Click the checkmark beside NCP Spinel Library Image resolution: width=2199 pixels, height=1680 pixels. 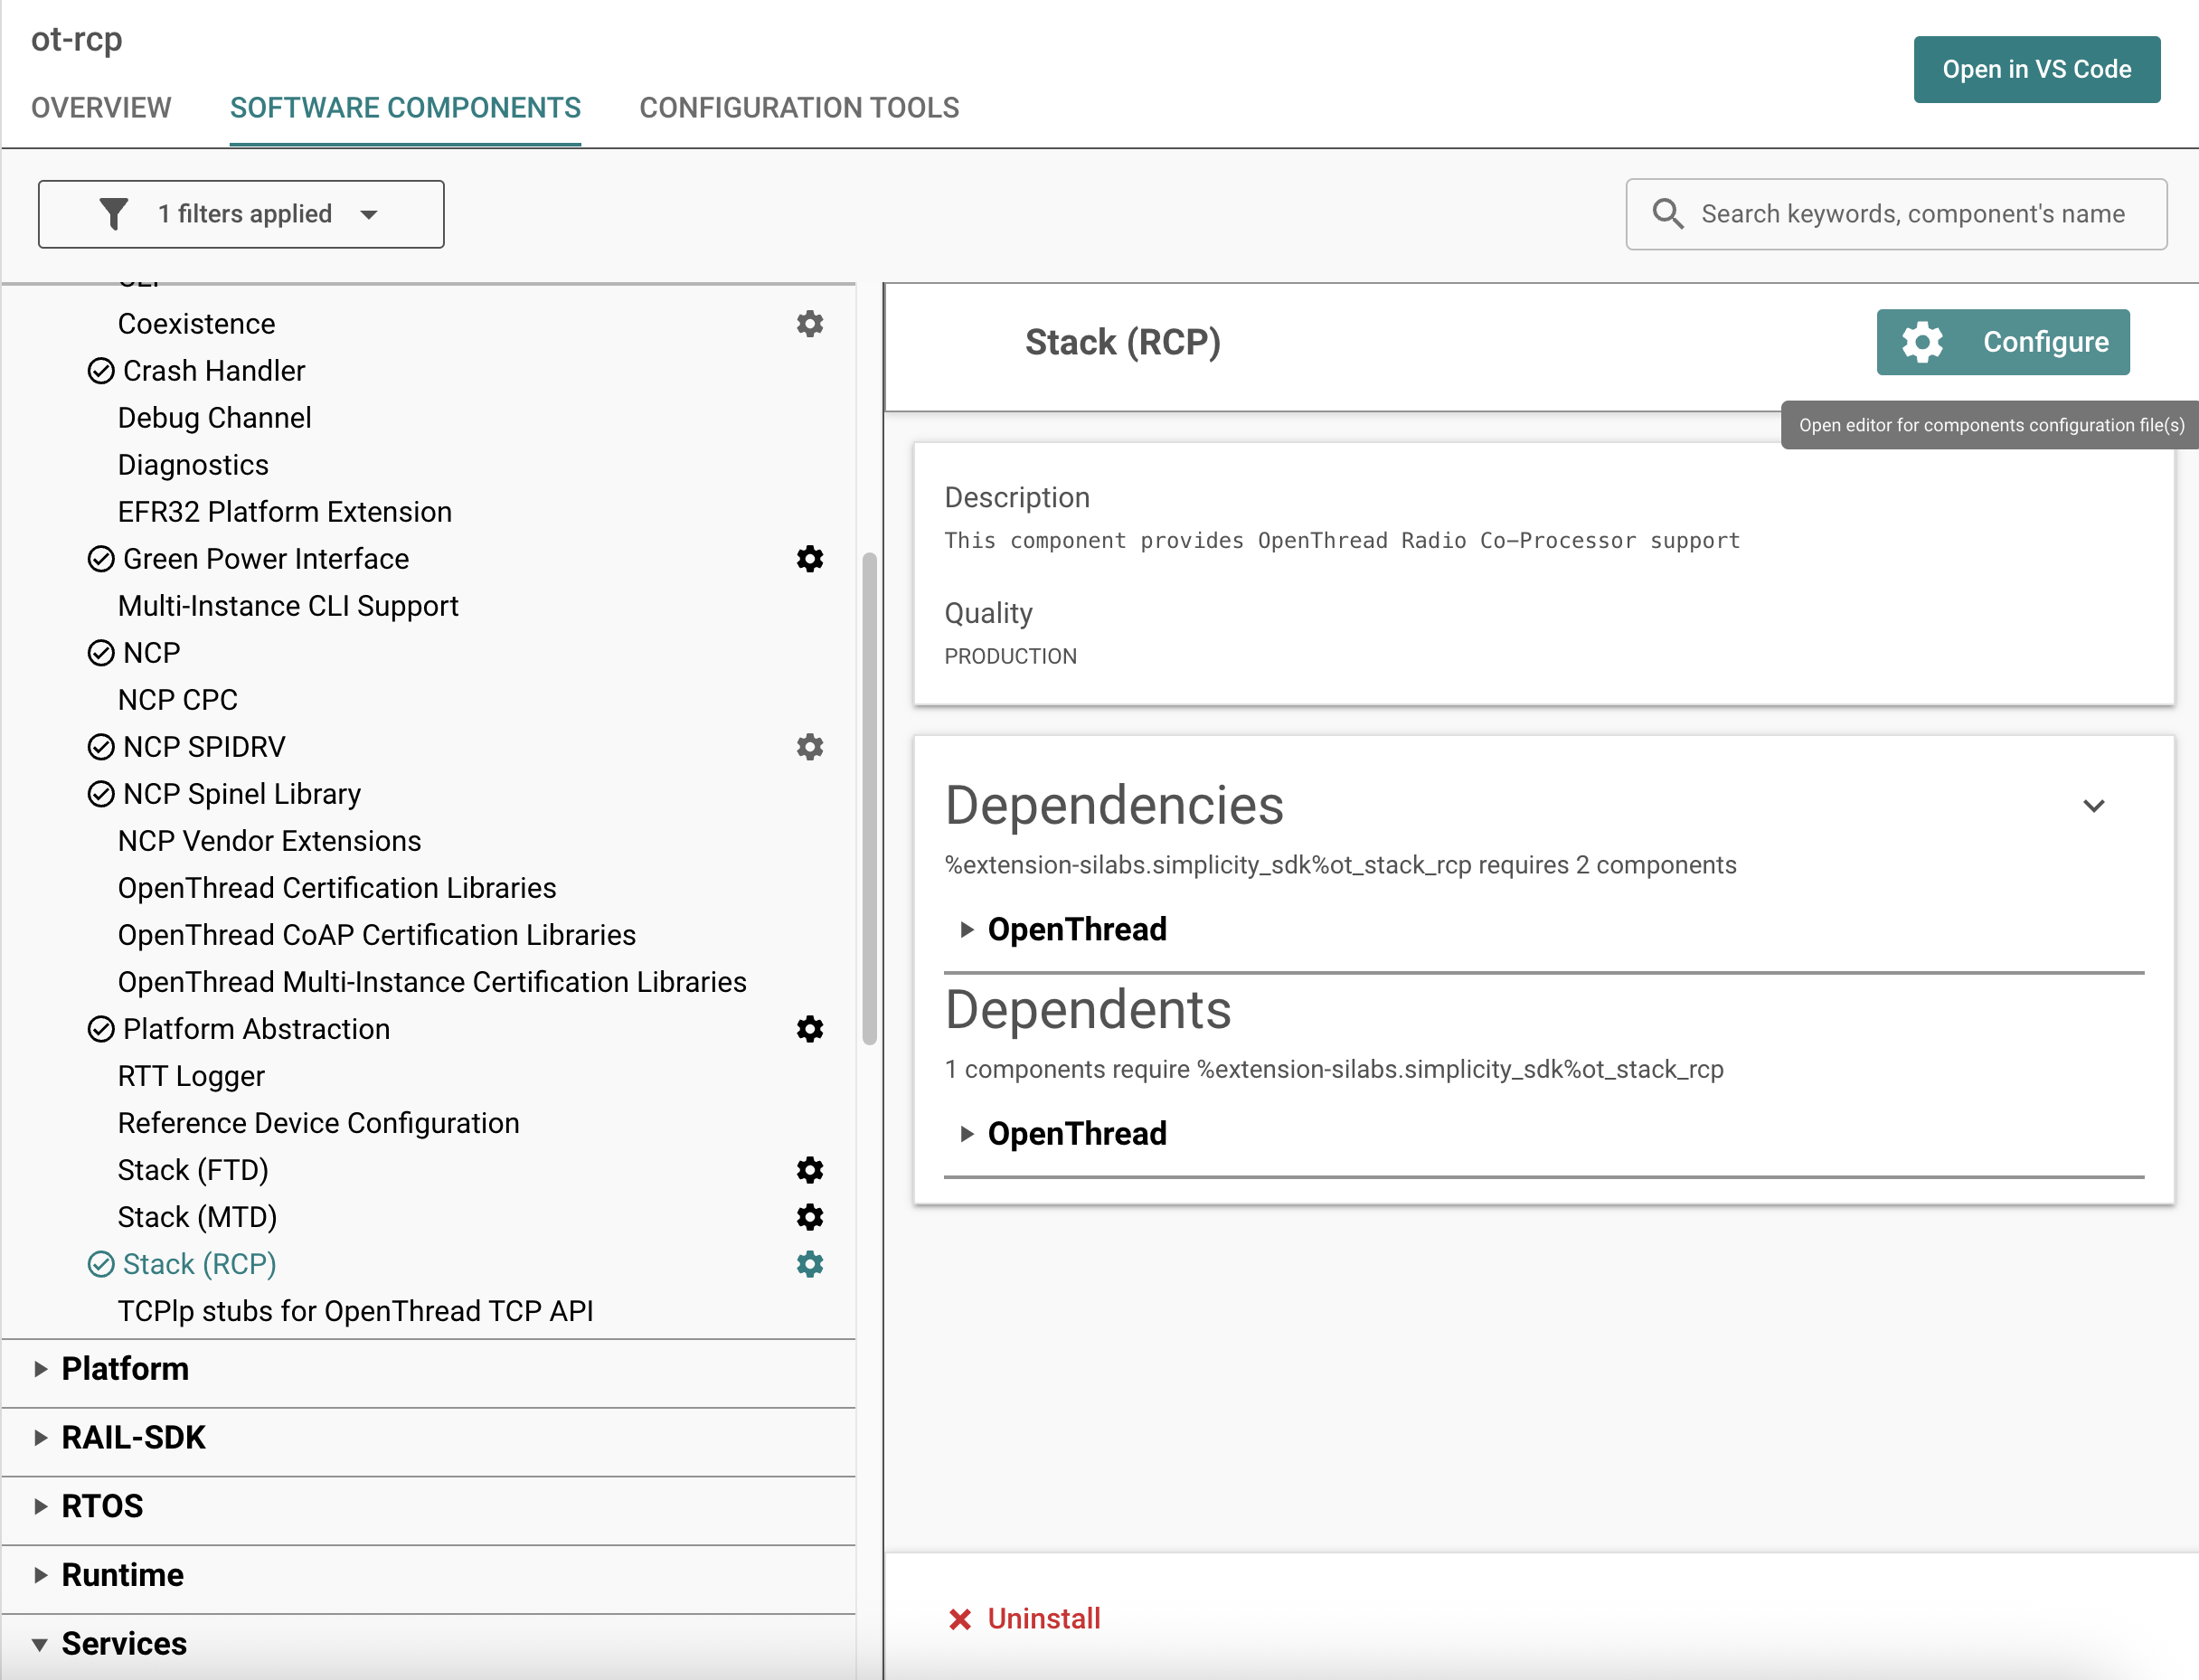(101, 794)
